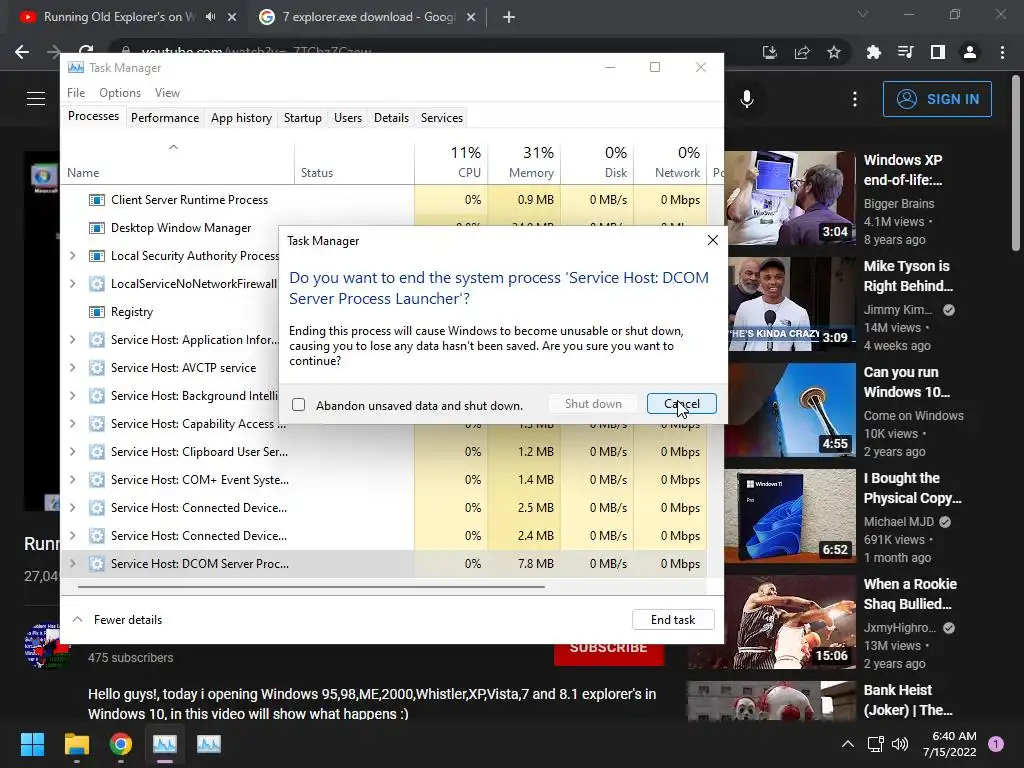
Task: Switch to the Startup tab
Action: click(x=302, y=118)
